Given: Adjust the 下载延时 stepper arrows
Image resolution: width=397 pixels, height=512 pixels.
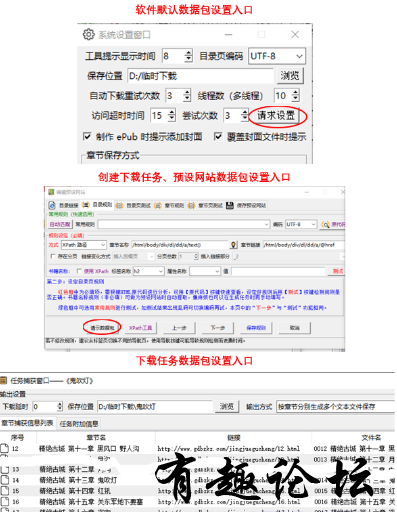Looking at the screenshot, I should coord(60,406).
